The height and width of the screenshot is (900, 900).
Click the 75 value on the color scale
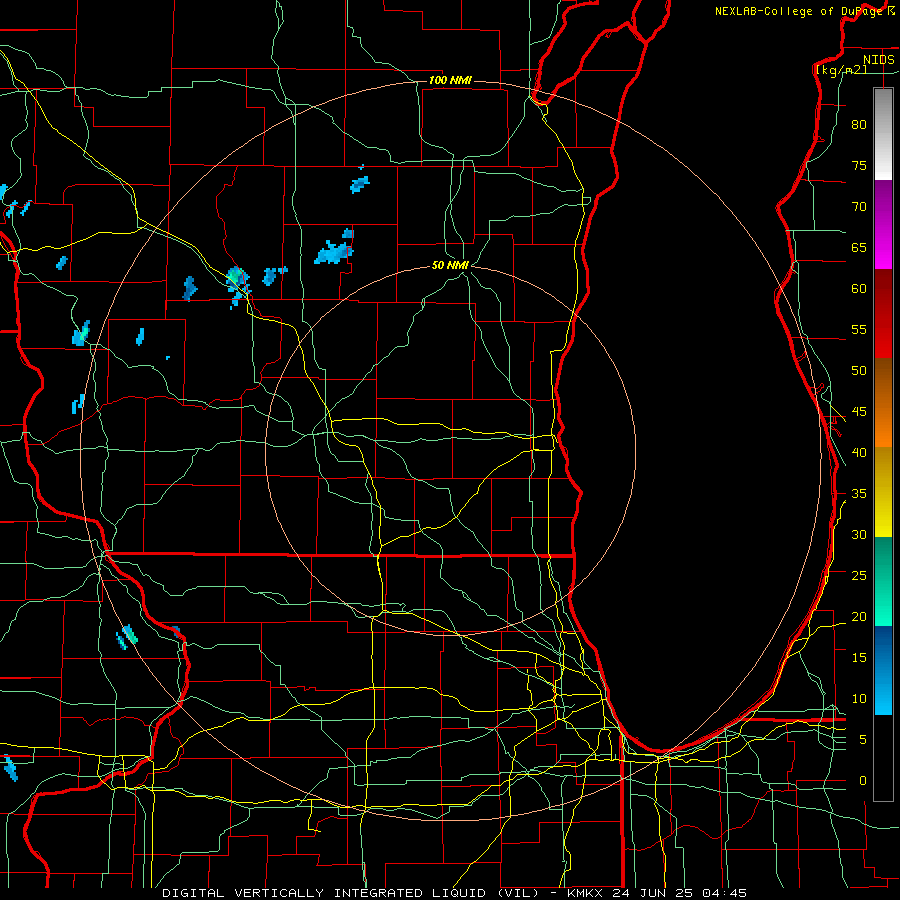(x=859, y=166)
